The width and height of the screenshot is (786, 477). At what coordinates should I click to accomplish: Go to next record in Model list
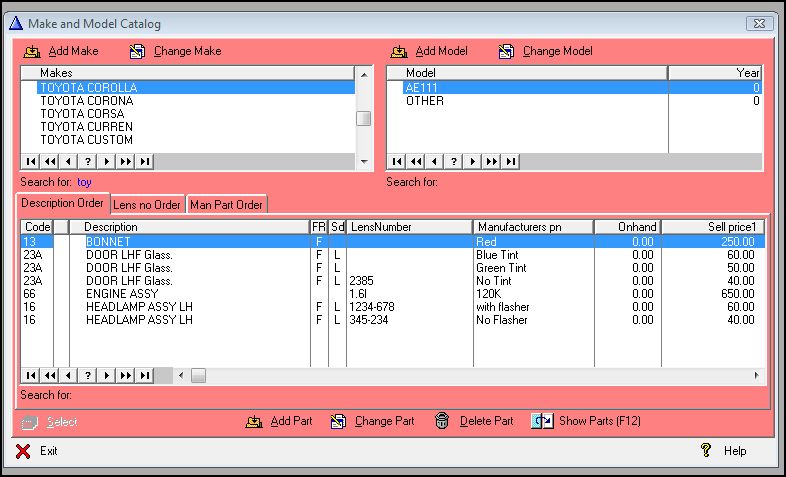coord(473,161)
